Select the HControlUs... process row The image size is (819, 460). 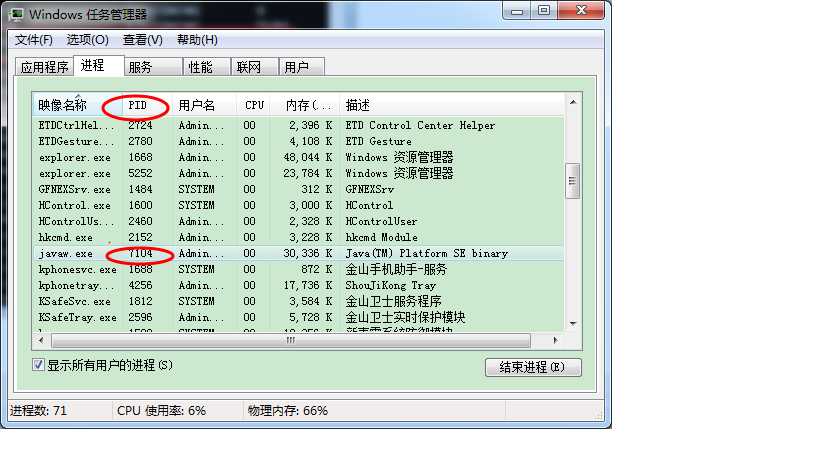click(298, 221)
